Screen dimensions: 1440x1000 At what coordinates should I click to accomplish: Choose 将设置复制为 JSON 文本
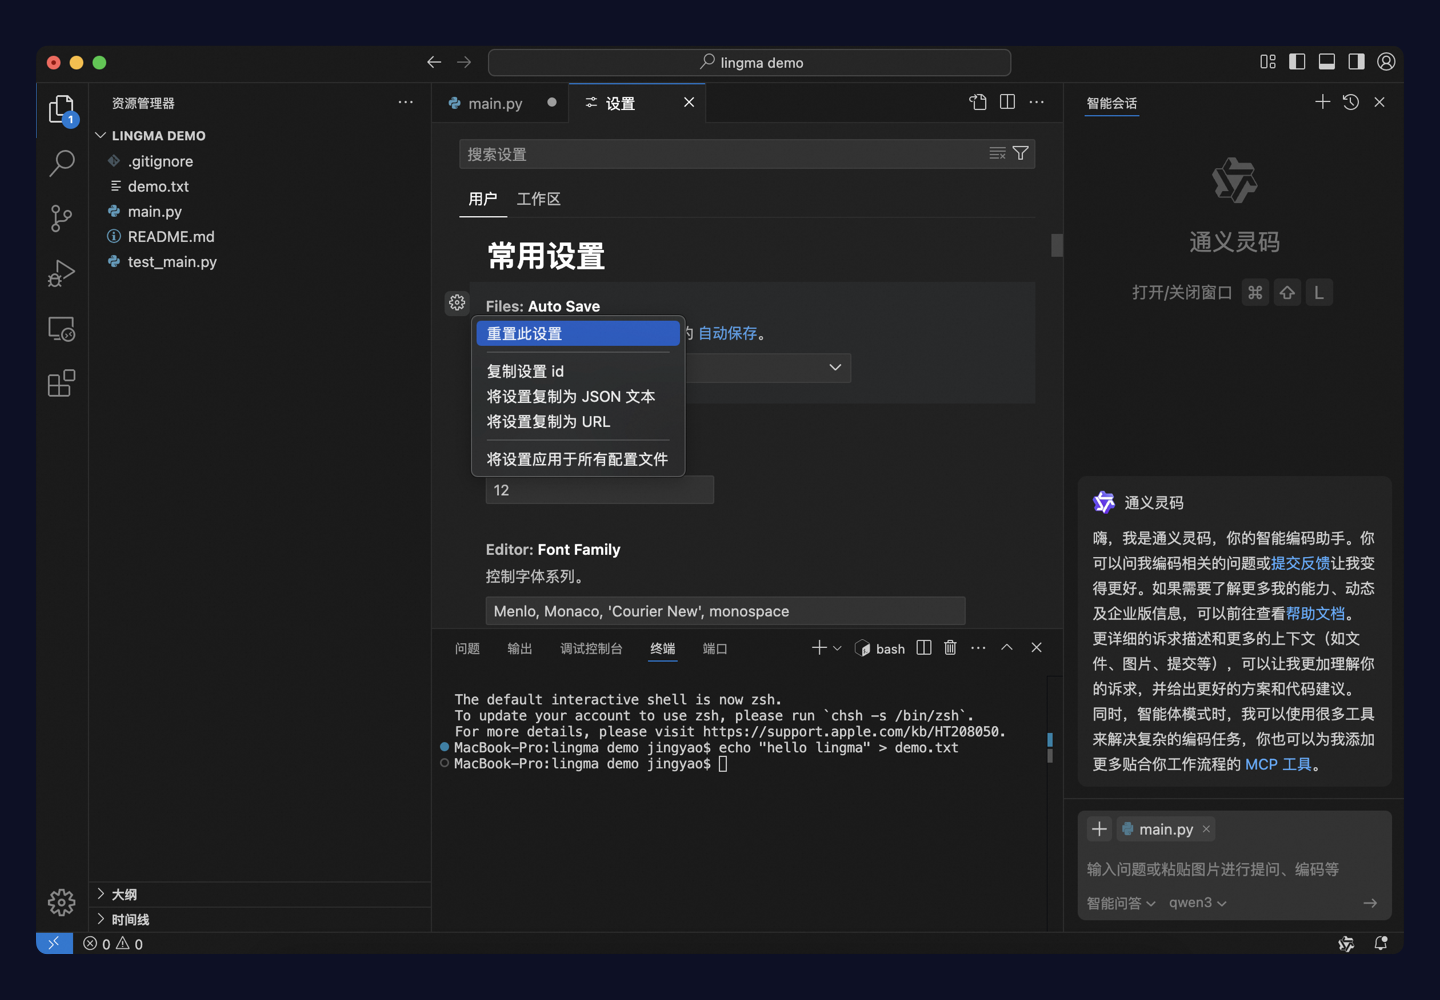coord(578,396)
